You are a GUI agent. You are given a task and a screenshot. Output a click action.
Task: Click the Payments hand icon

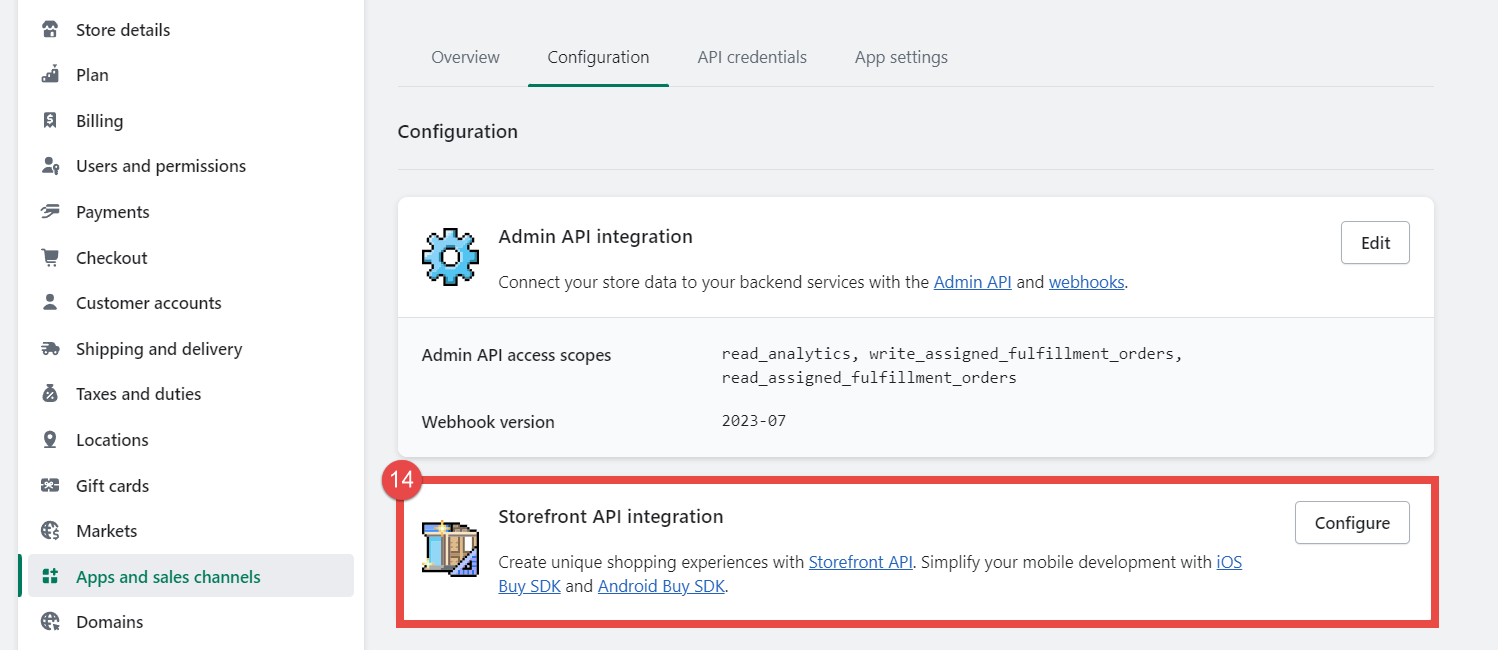point(50,212)
